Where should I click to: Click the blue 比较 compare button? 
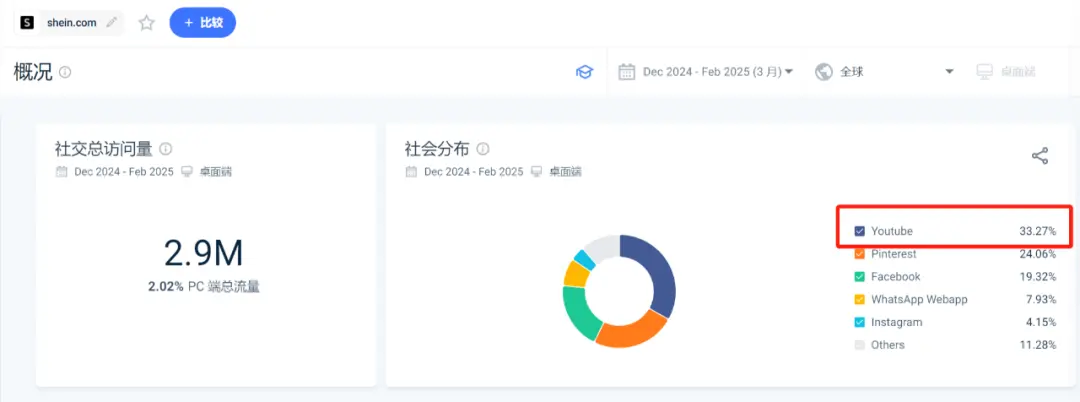tap(203, 22)
